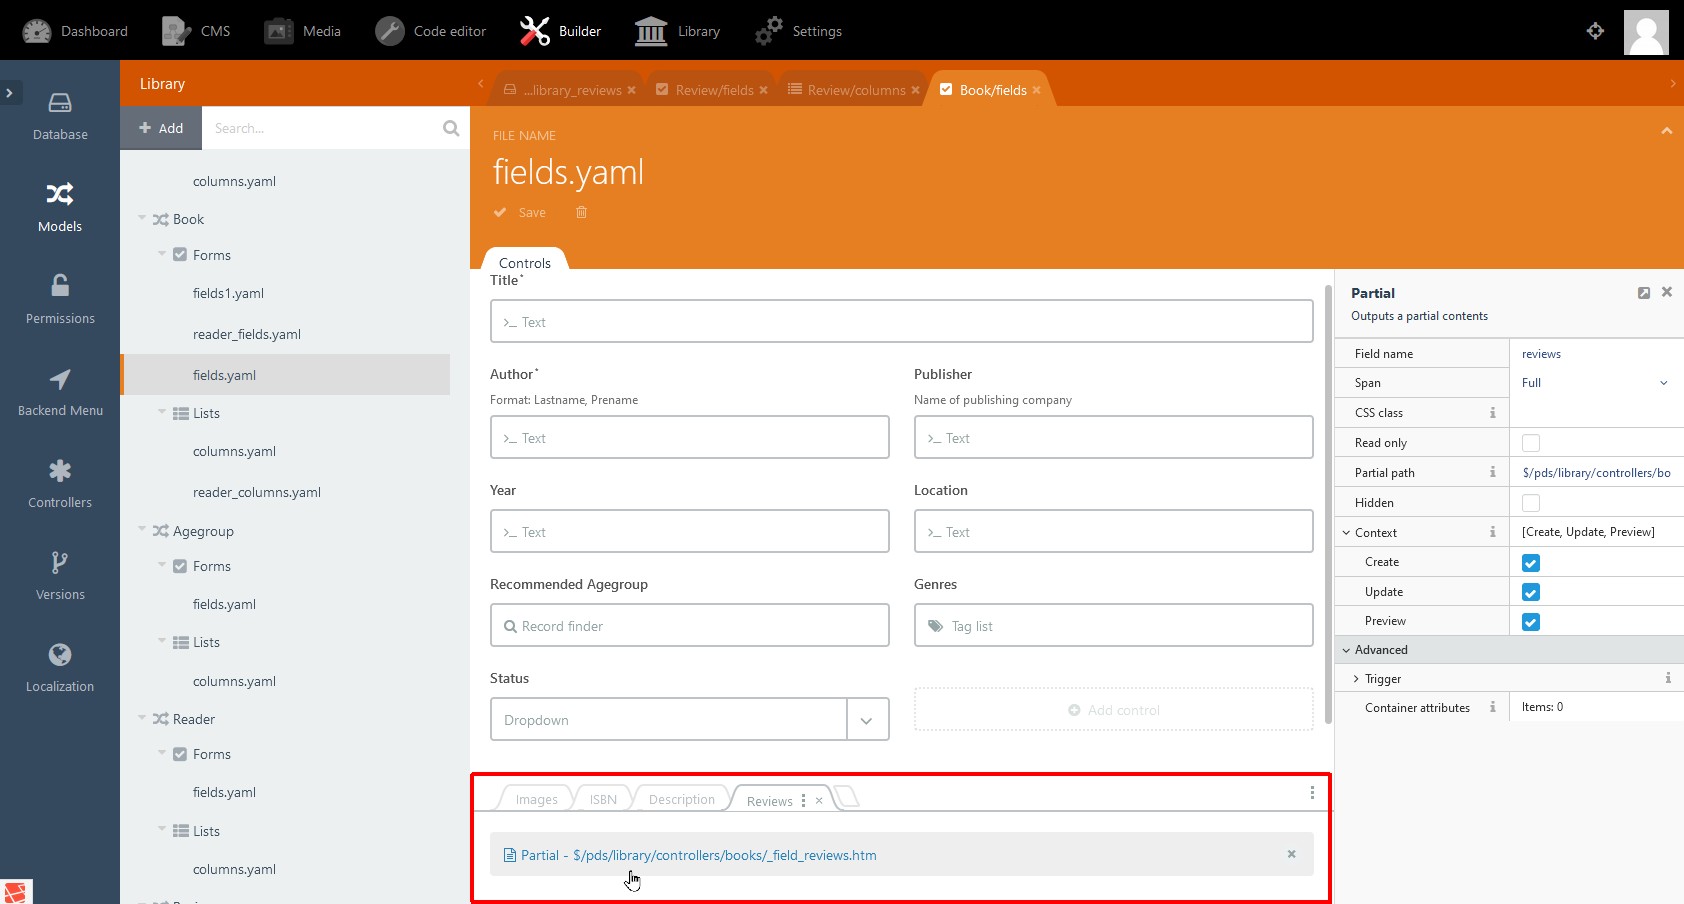Open Code editor in top menu
Screen dimensions: 1684x904
click(x=431, y=31)
